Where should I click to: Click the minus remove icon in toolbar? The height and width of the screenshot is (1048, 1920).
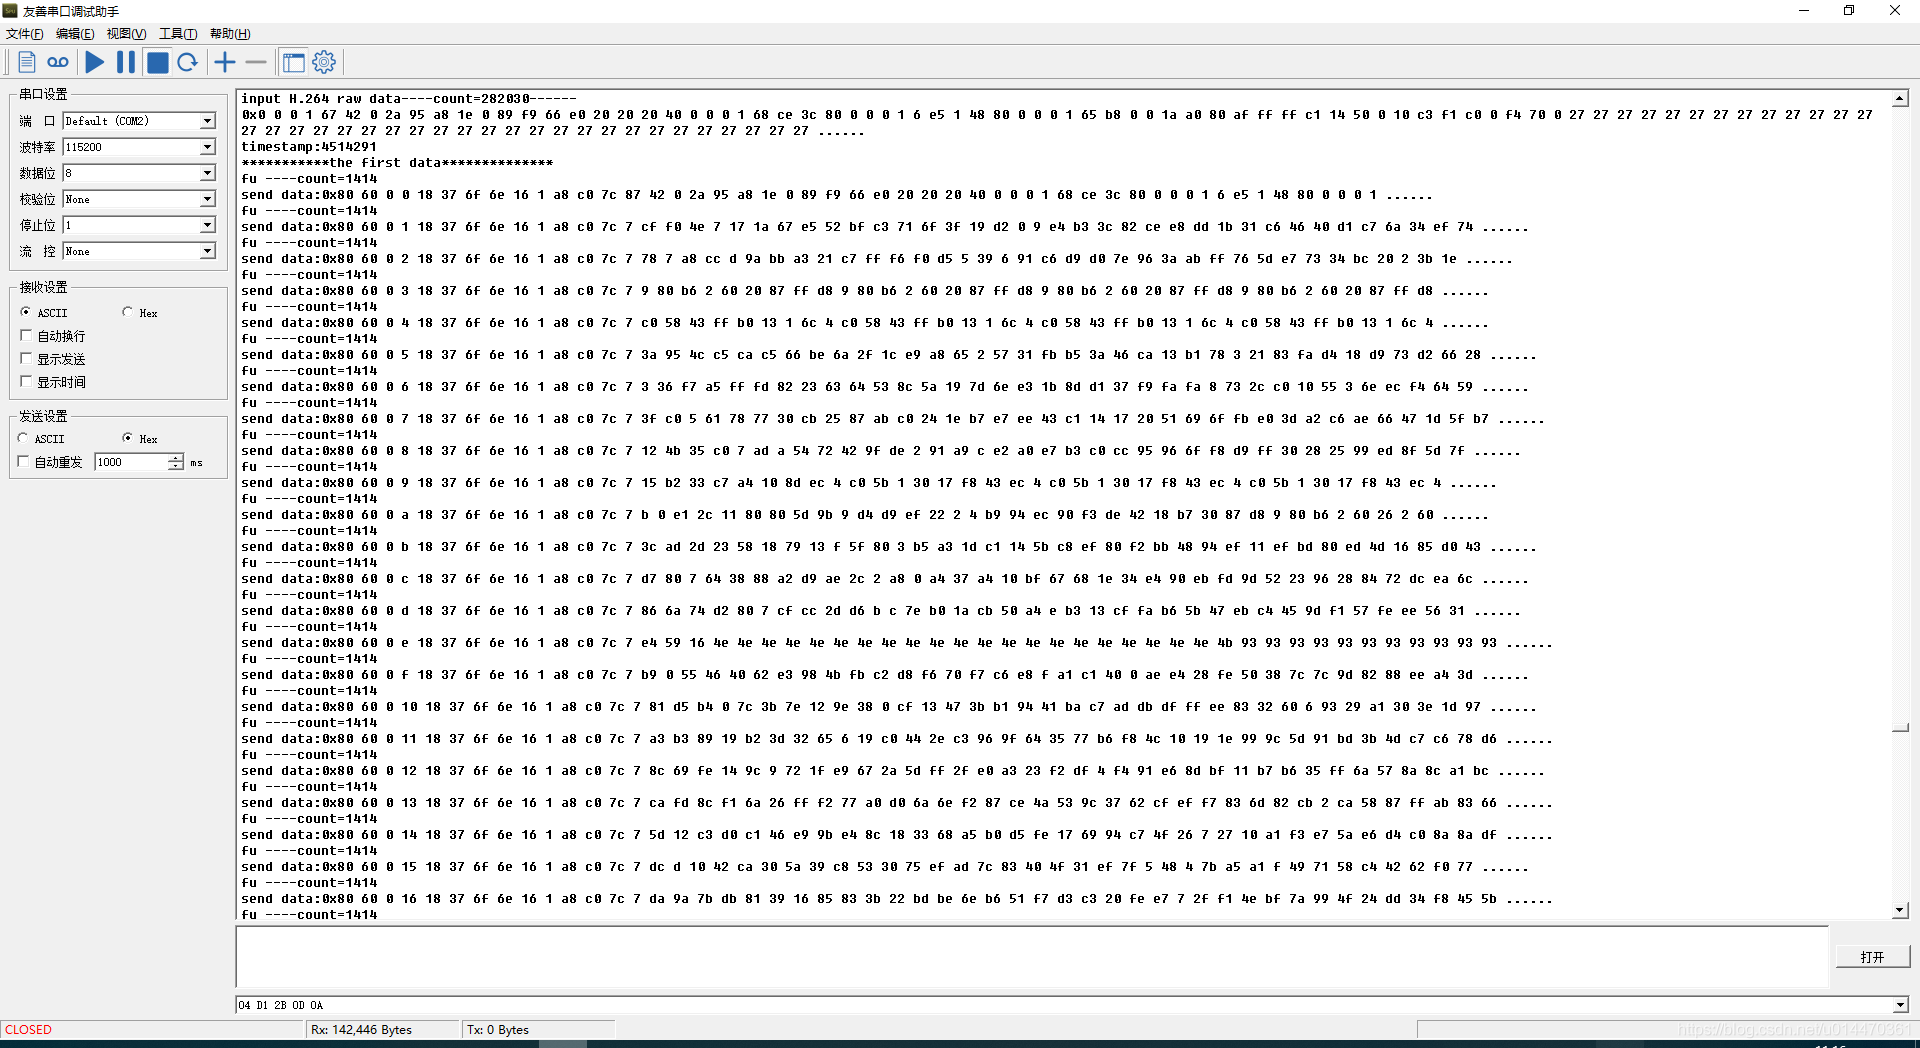pos(256,62)
